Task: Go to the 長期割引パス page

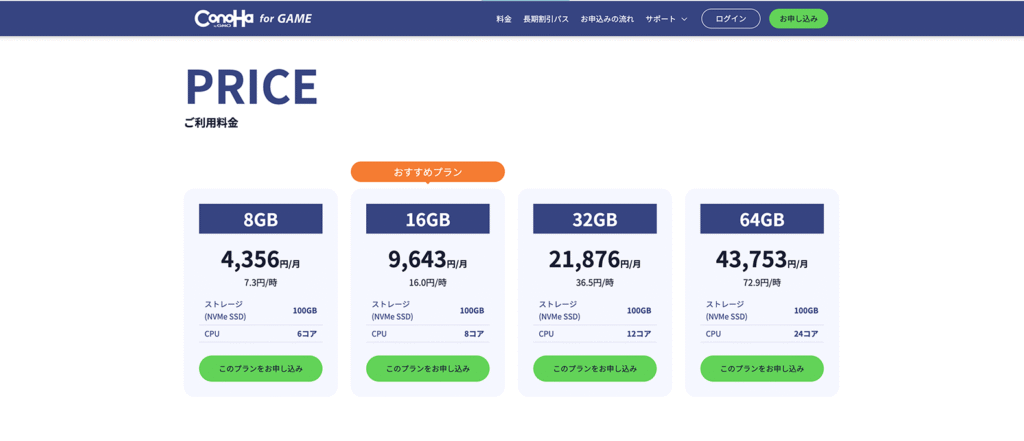Action: click(545, 19)
